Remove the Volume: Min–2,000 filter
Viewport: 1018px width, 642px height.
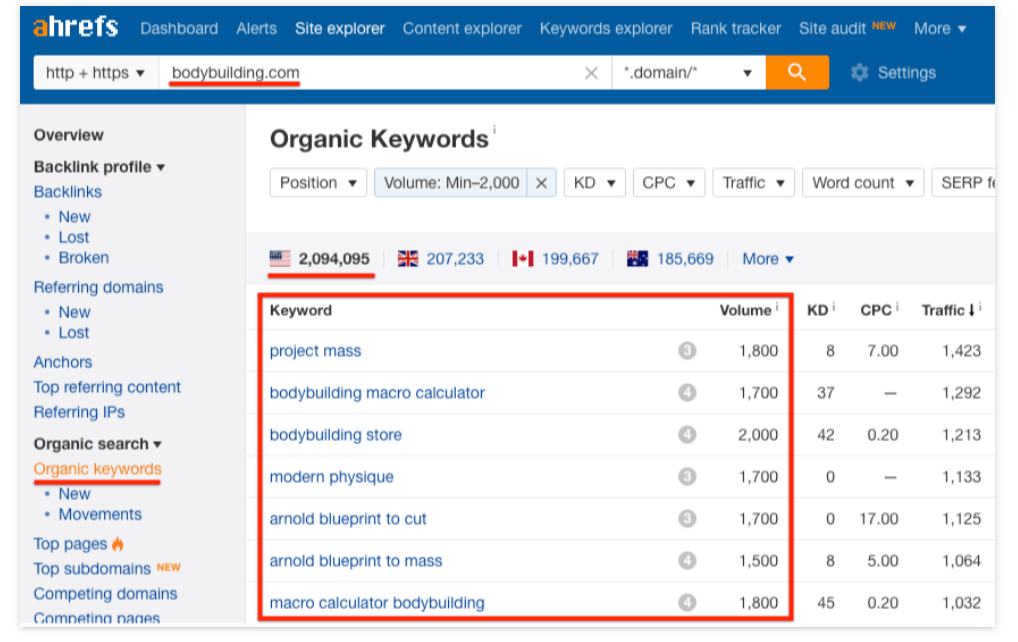(541, 183)
